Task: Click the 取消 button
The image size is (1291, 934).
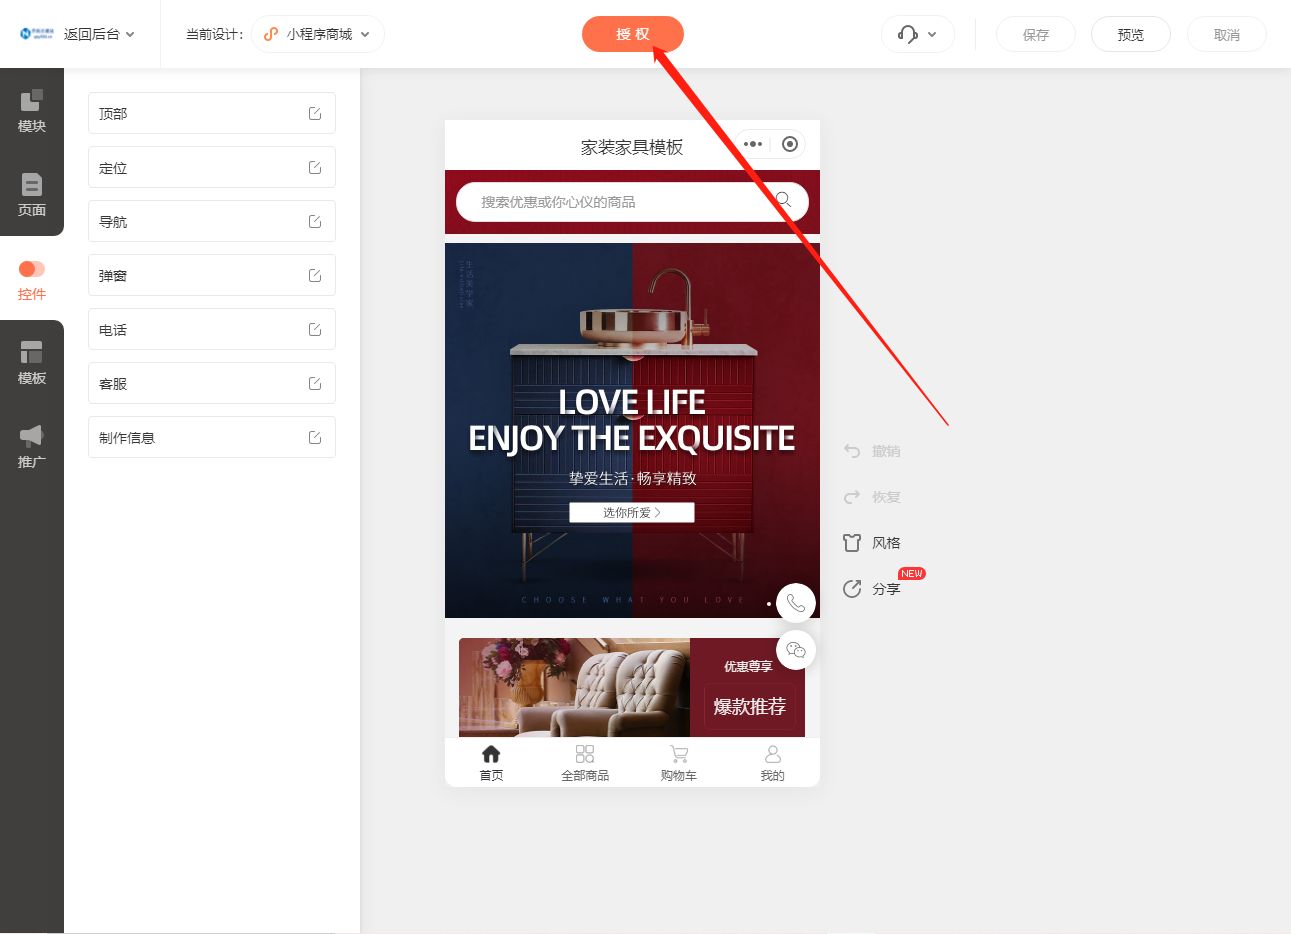Action: tap(1227, 34)
